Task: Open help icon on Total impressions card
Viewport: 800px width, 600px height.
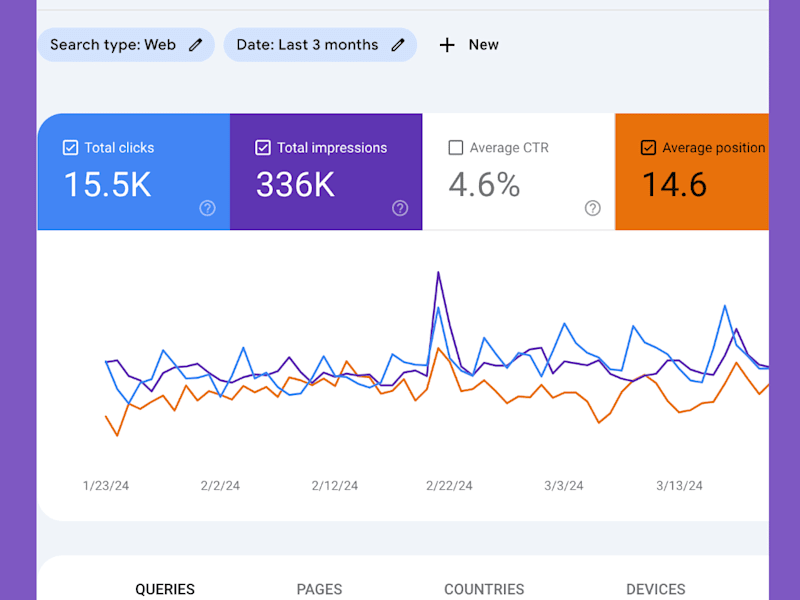Action: click(x=400, y=208)
